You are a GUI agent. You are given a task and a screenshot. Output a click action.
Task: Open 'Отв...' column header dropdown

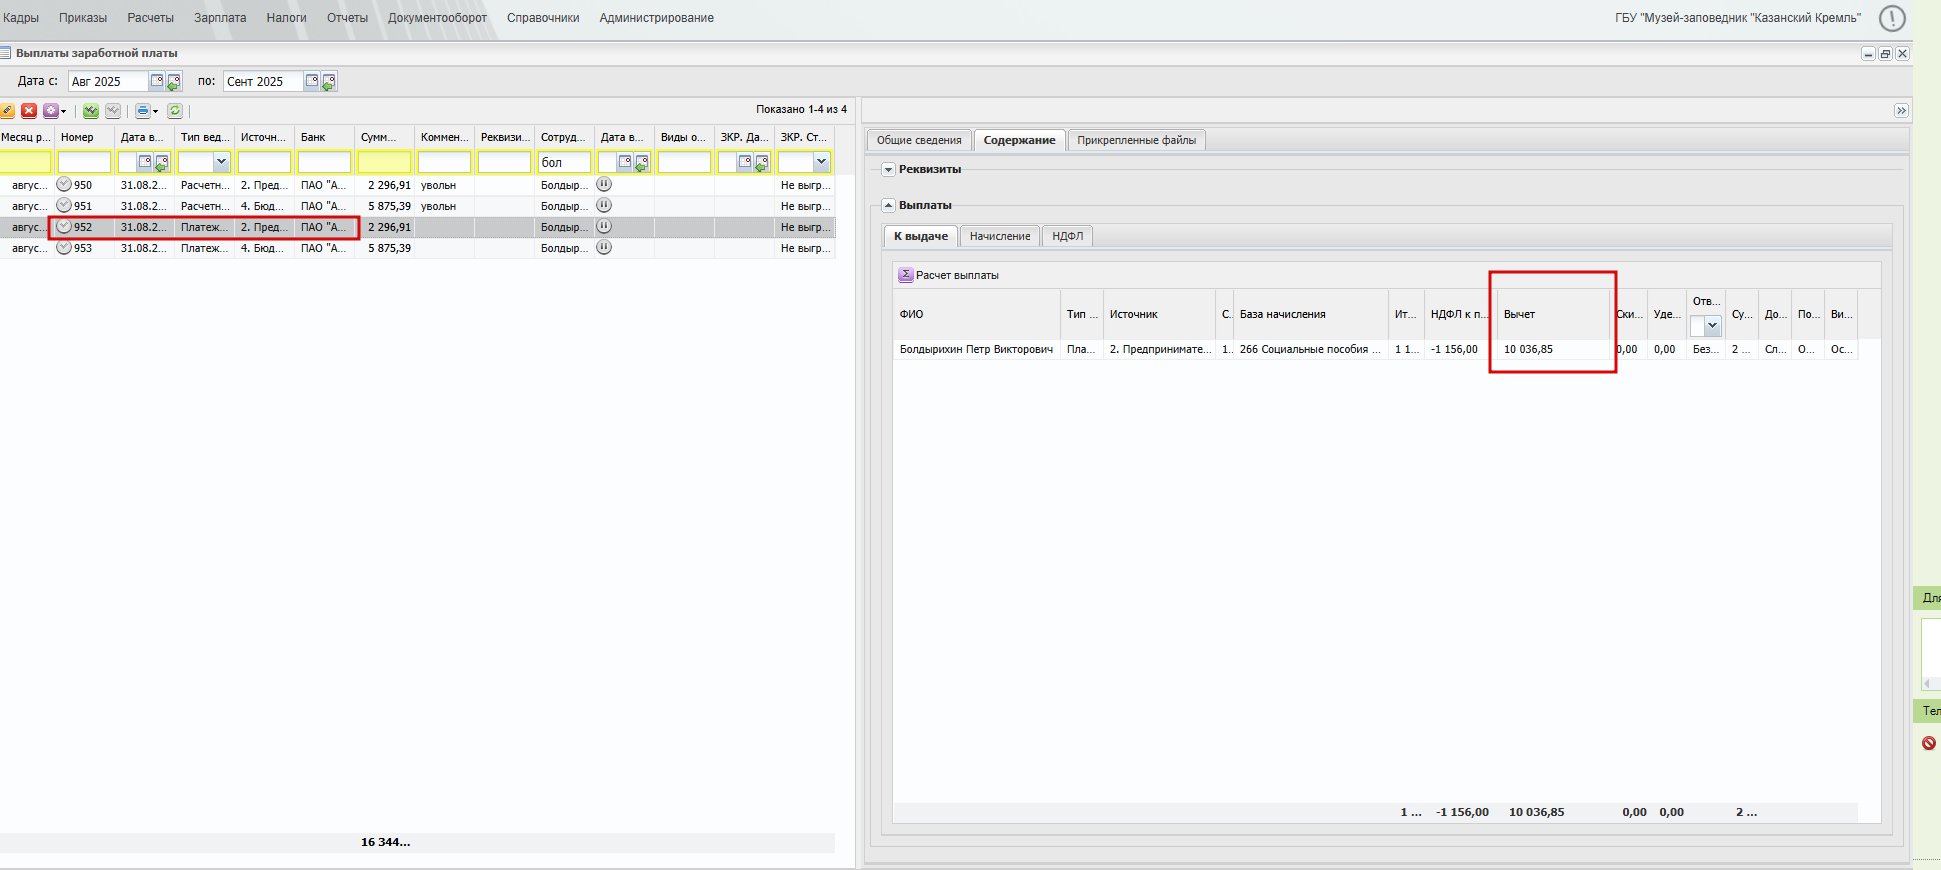click(x=1712, y=325)
